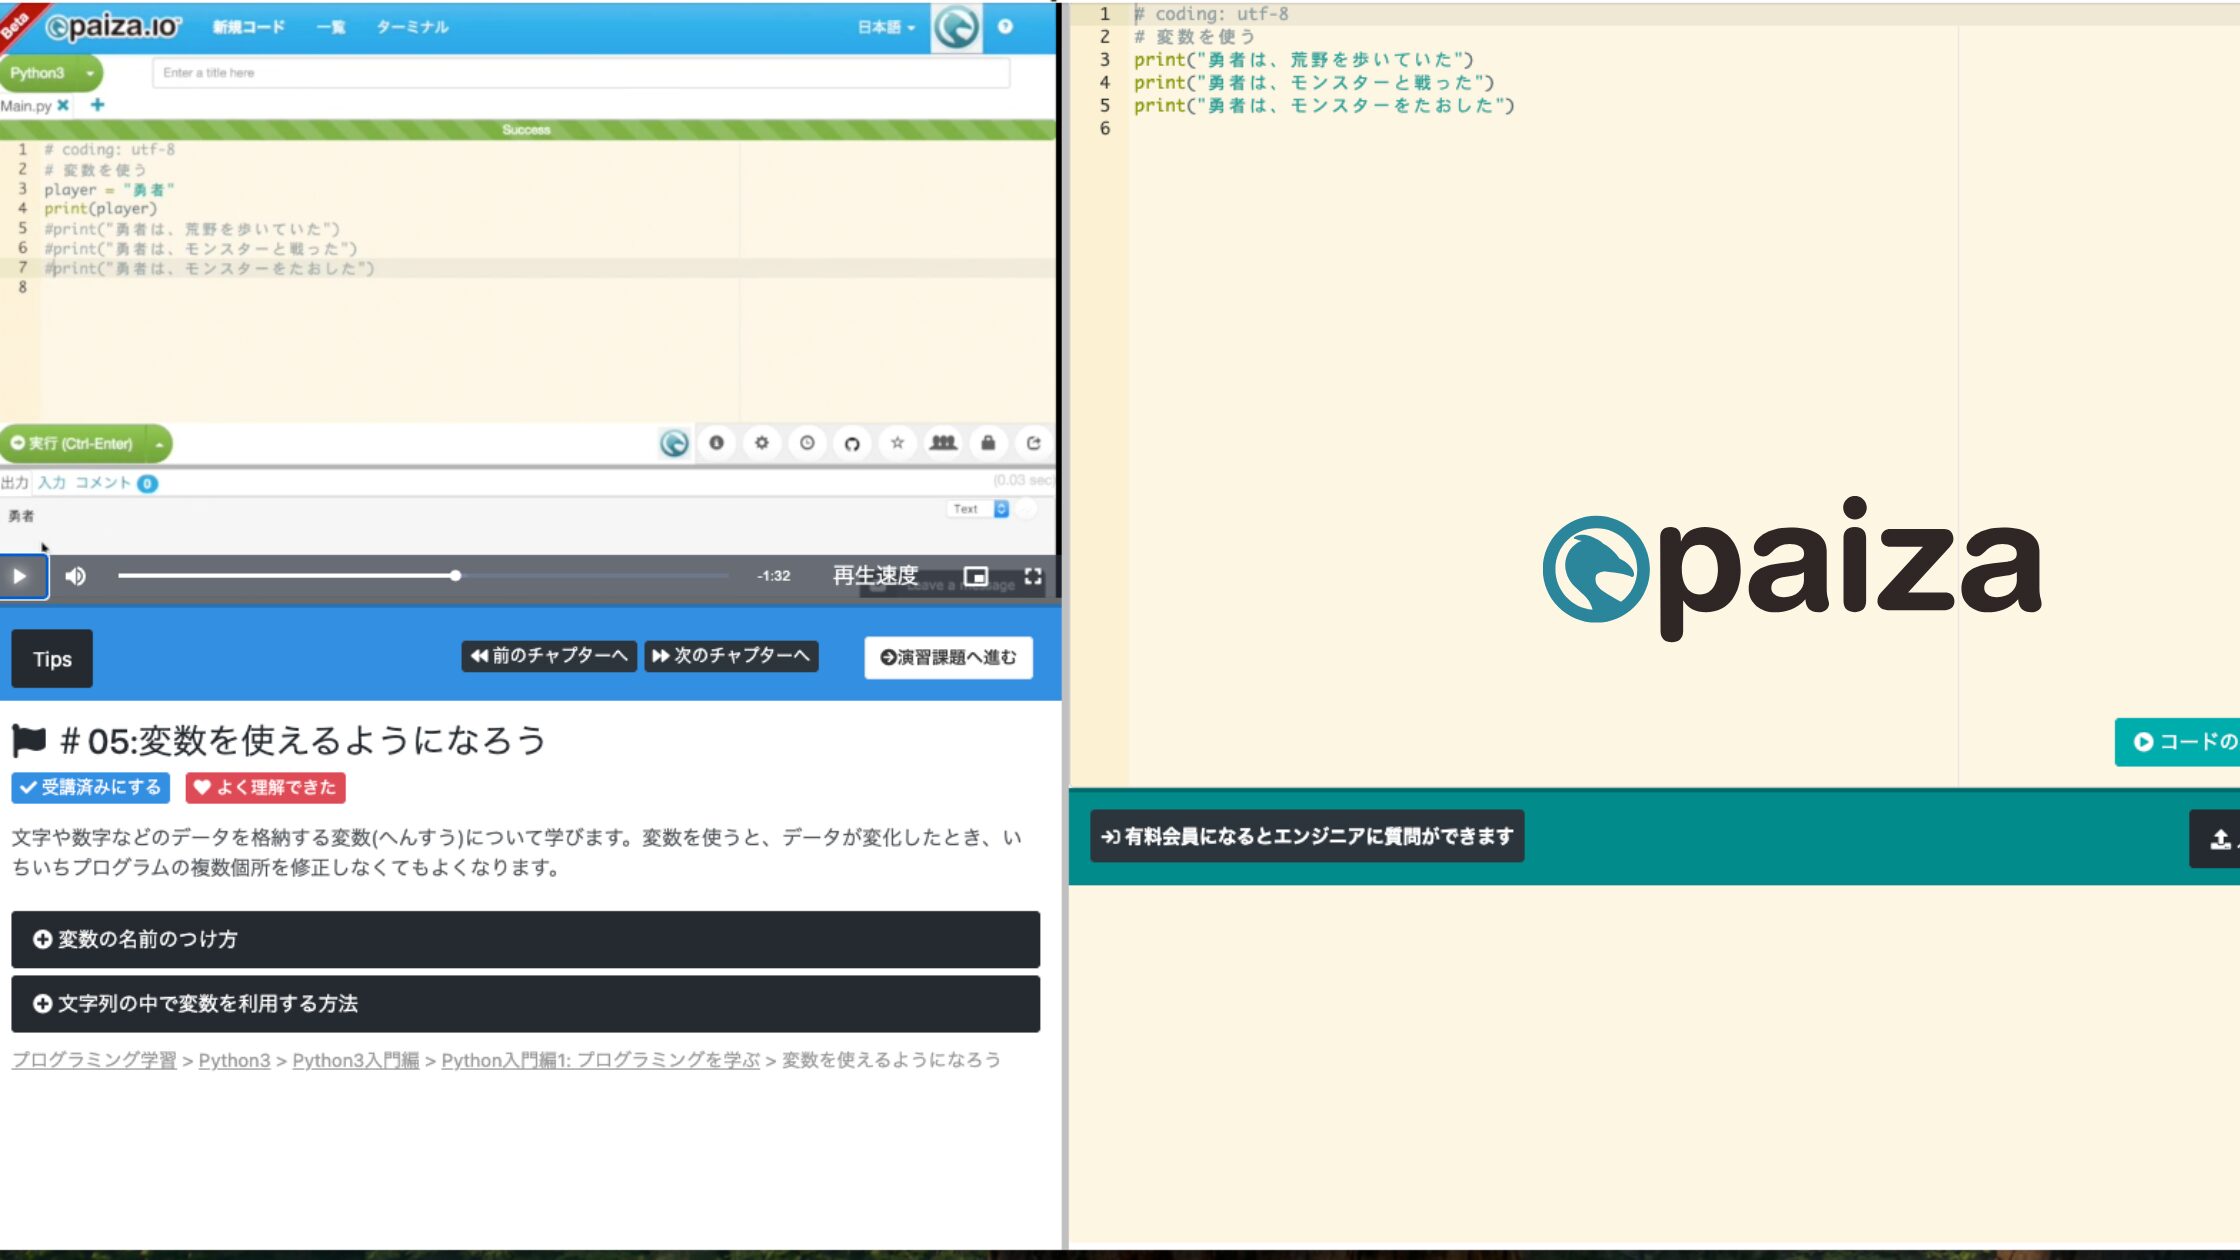This screenshot has width=2240, height=1260.
Task: Expand 文字列の中で変数を利用する方法 section
Action: click(525, 1003)
